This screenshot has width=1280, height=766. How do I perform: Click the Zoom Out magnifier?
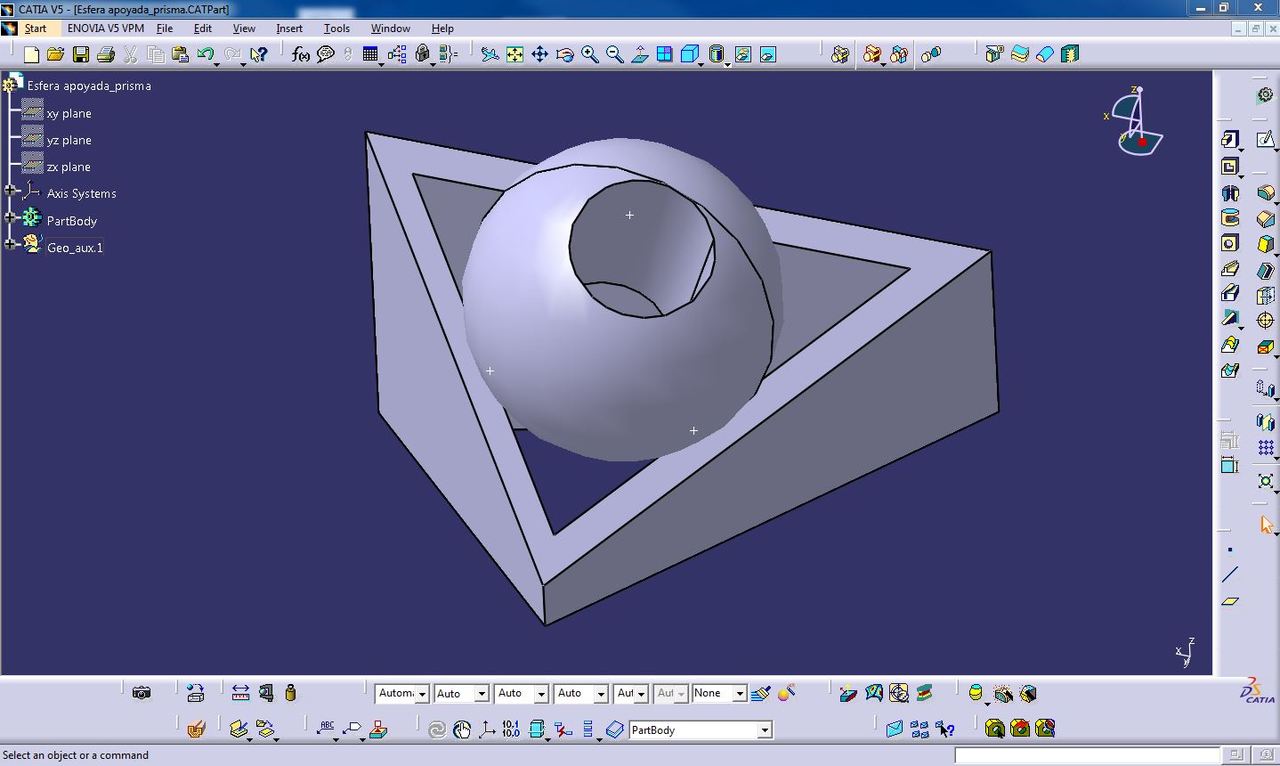point(615,54)
